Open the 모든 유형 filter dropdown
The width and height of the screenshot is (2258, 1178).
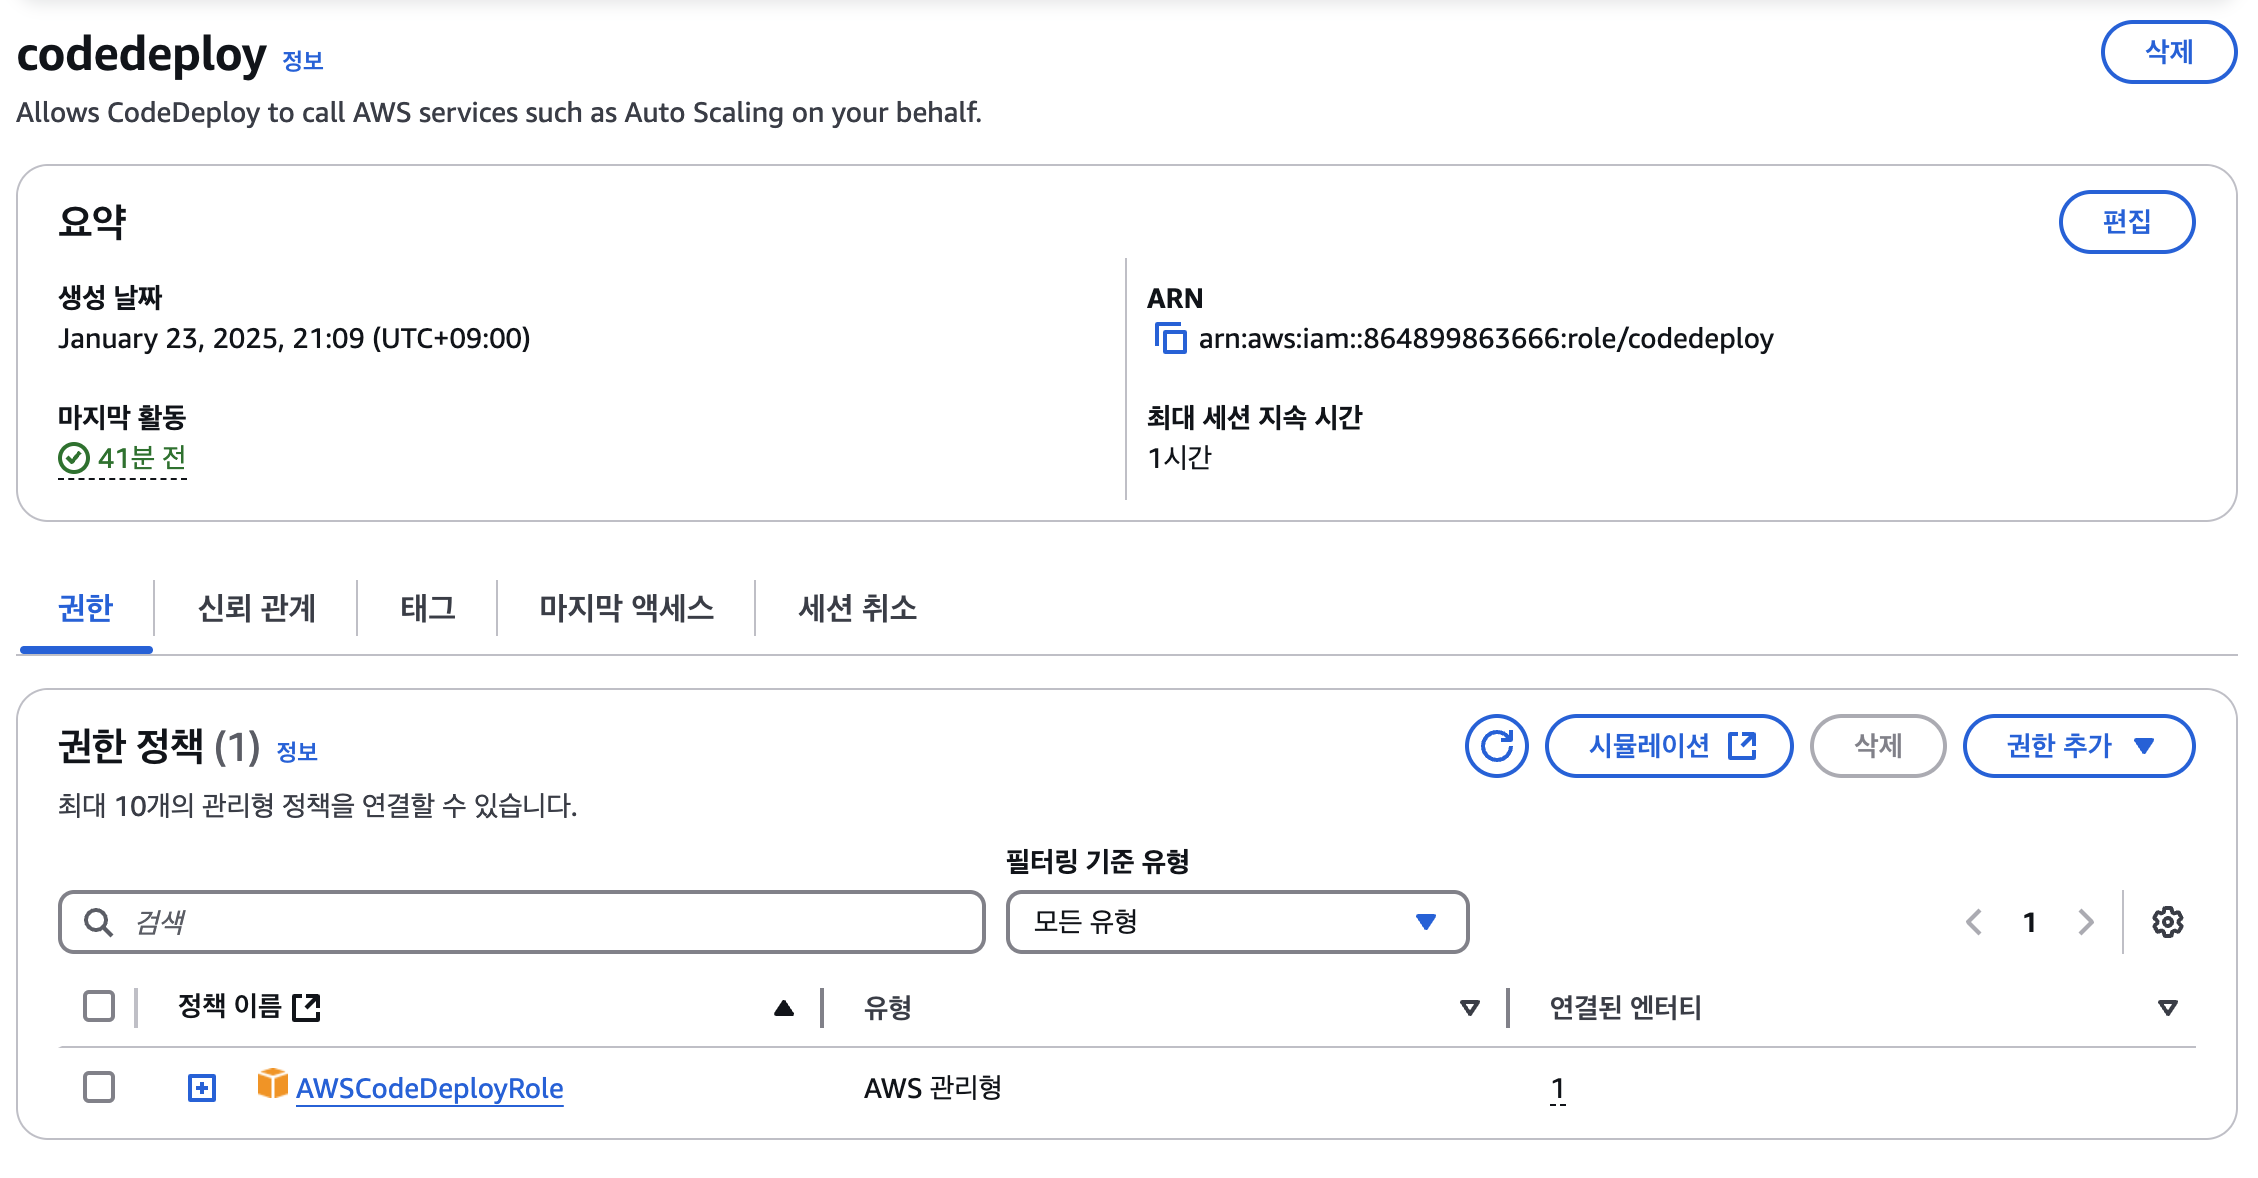click(1236, 922)
